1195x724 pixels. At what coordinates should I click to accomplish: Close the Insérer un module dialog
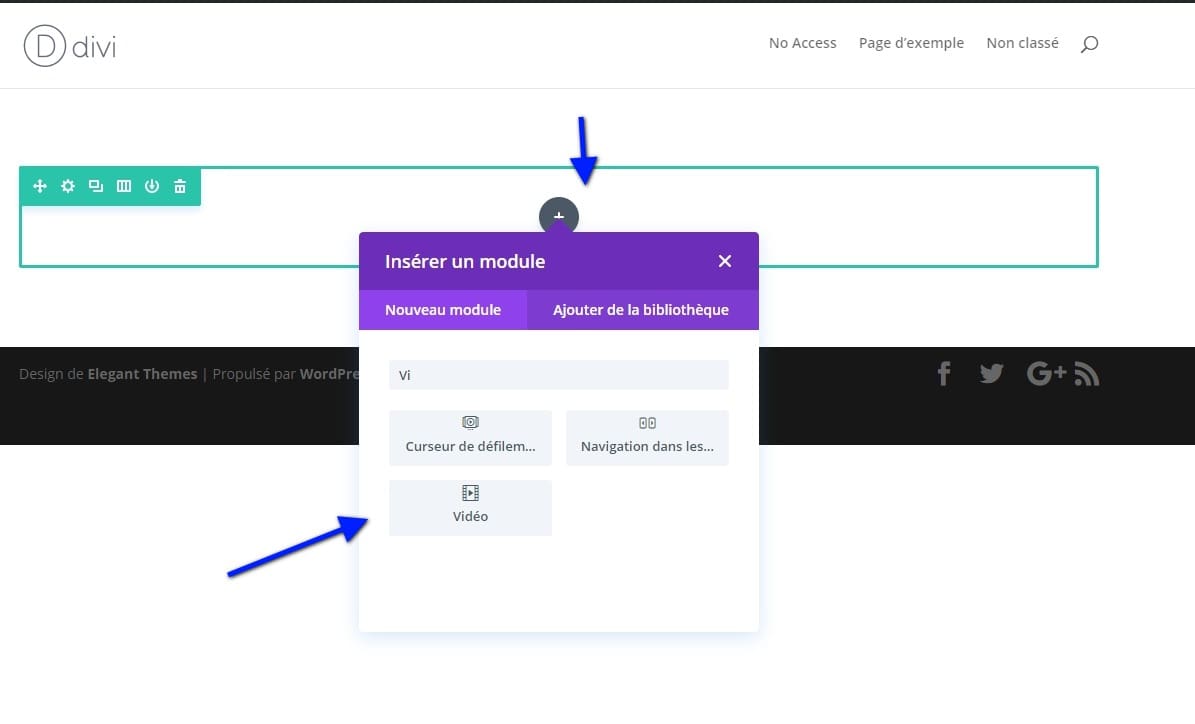pos(725,261)
